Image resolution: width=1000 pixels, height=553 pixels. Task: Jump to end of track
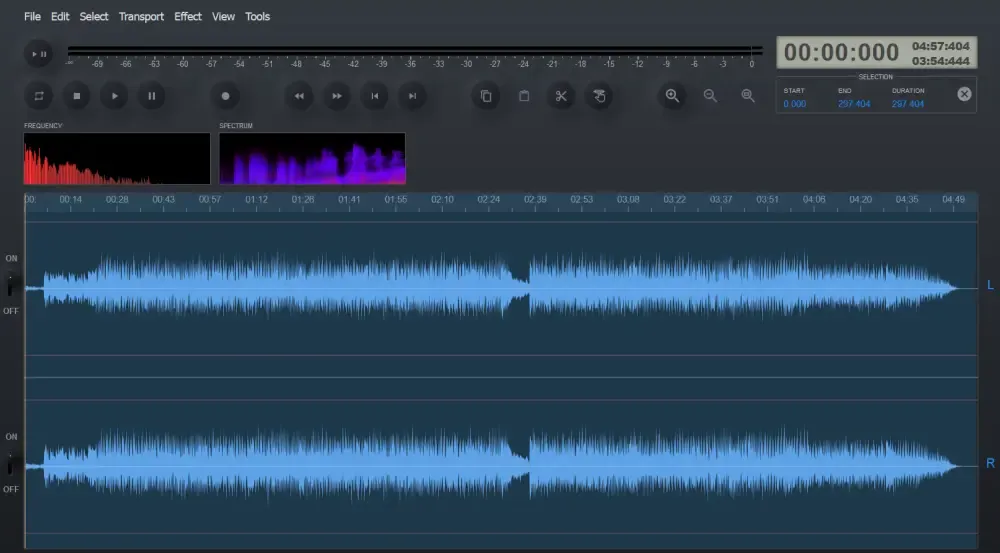click(411, 96)
